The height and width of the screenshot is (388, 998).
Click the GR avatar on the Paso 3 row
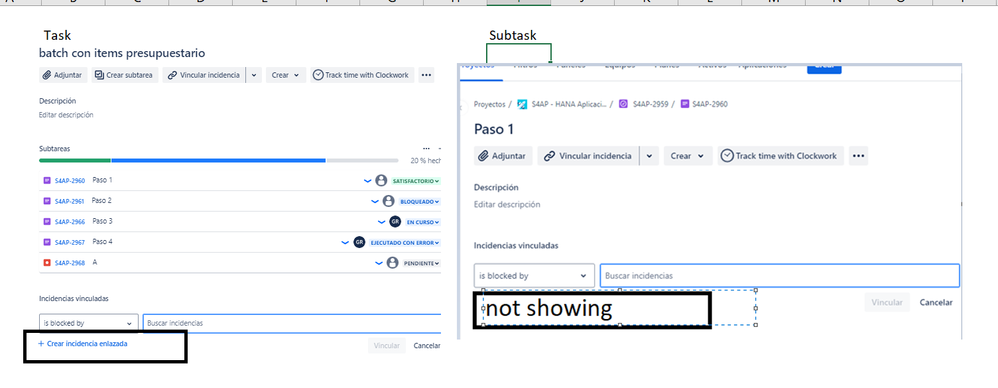pyautogui.click(x=395, y=222)
